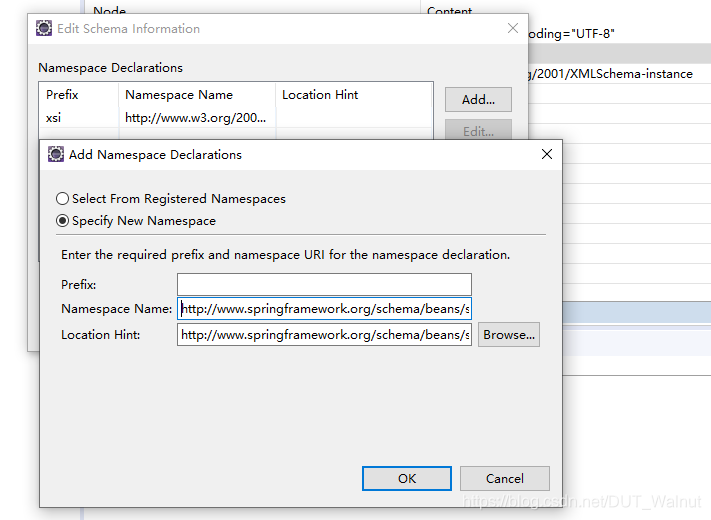Screen dimensions: 711x520
Task: Close the Edit Schema Information window
Action: 513,28
